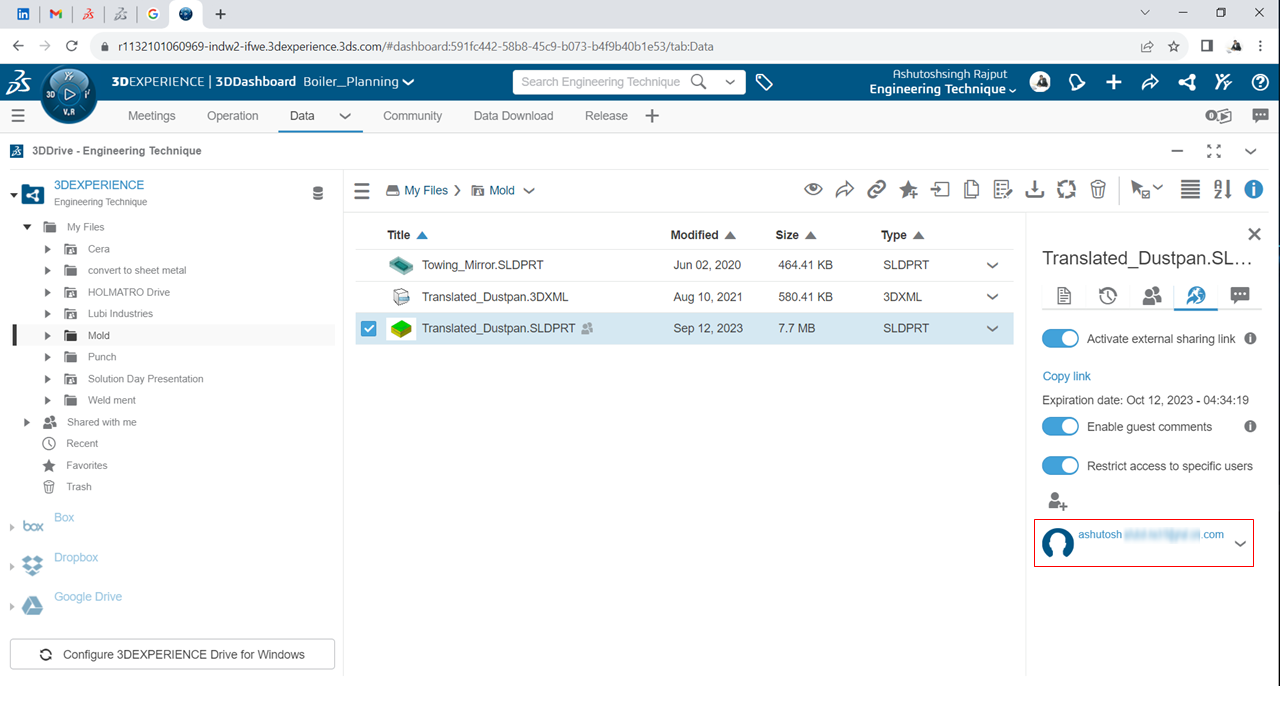Switch to the Data Download tab

point(513,116)
